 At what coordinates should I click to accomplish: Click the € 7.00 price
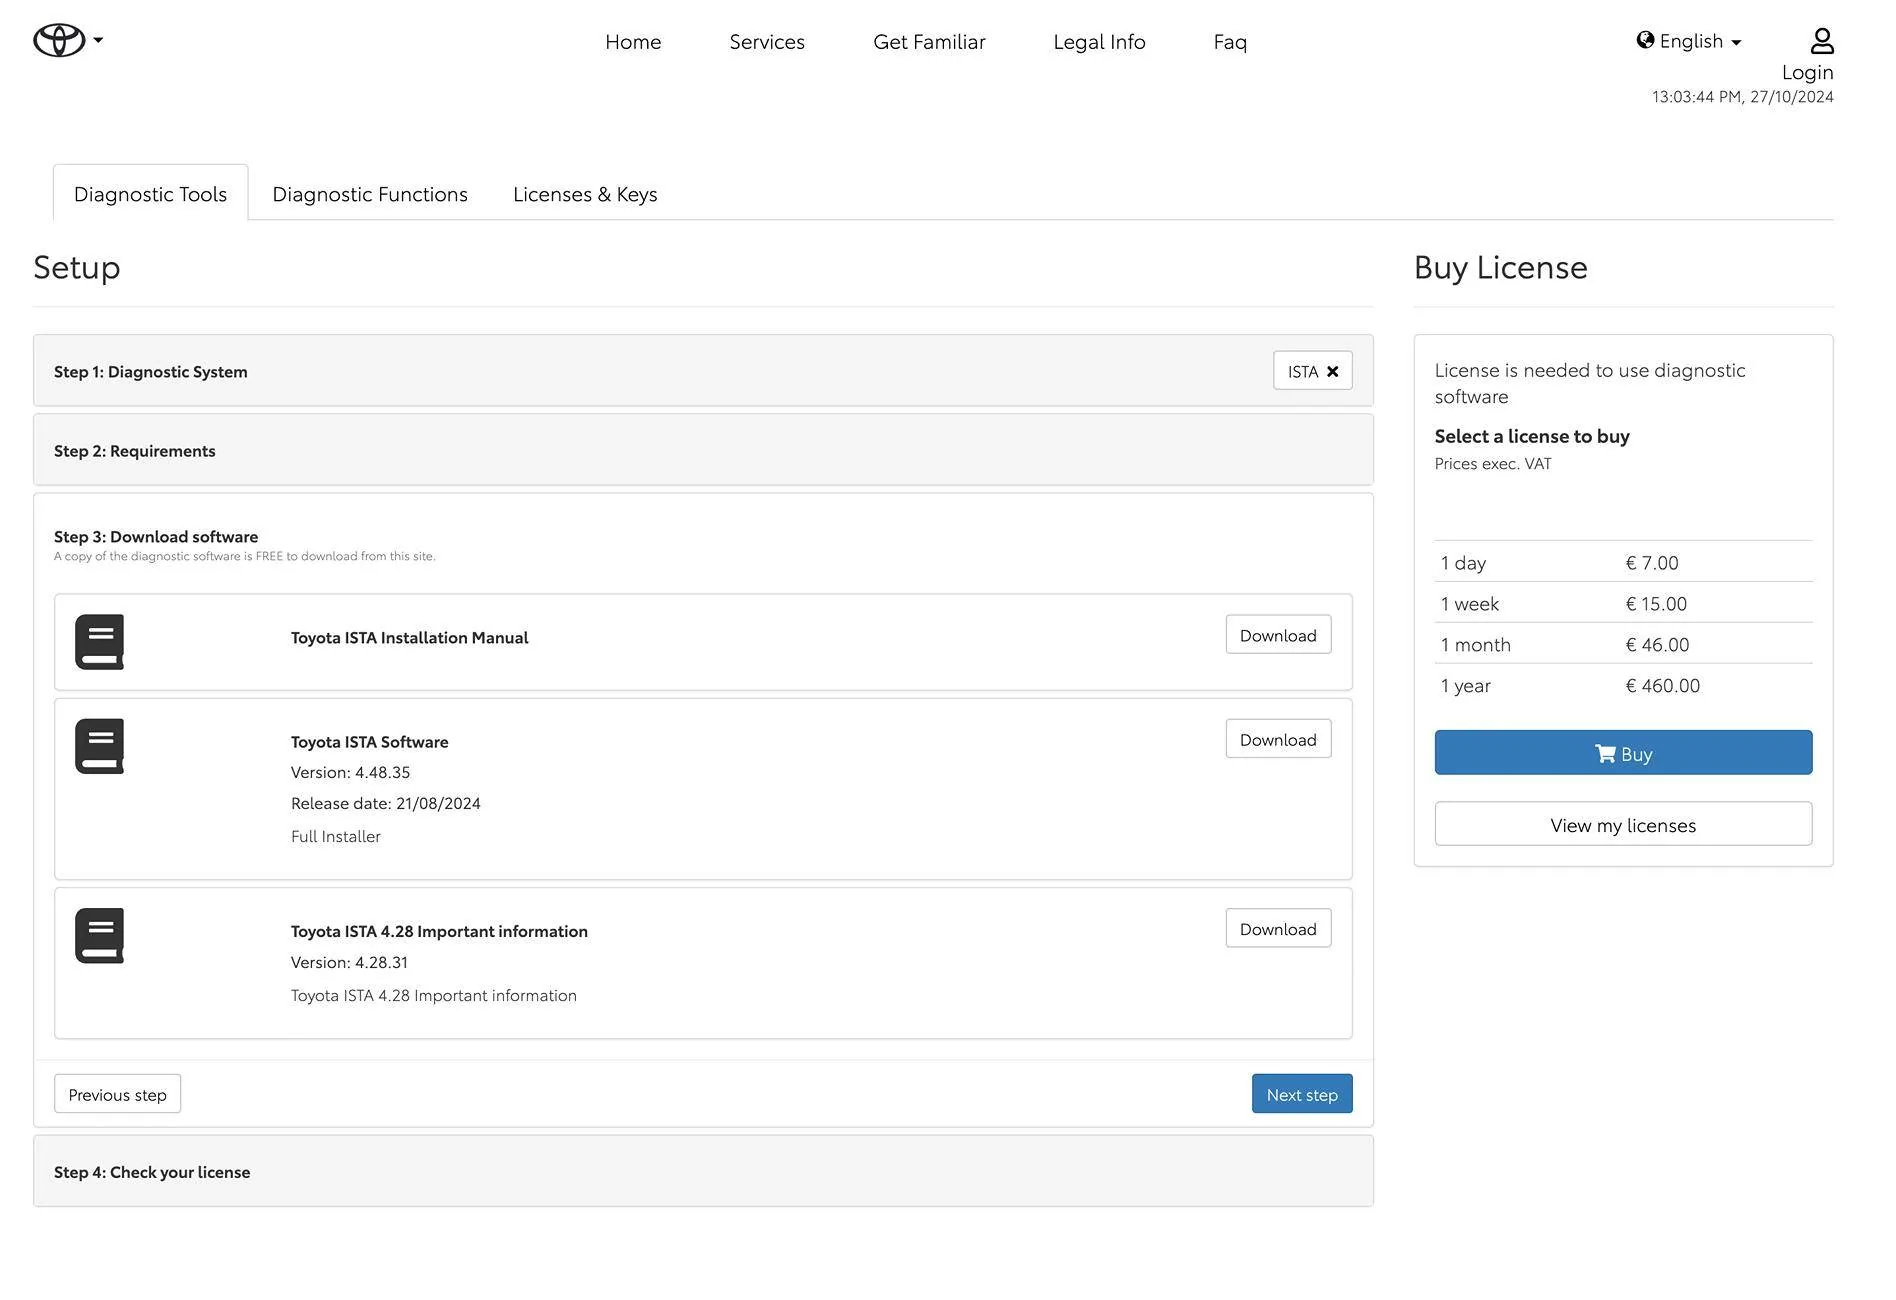(x=1652, y=562)
